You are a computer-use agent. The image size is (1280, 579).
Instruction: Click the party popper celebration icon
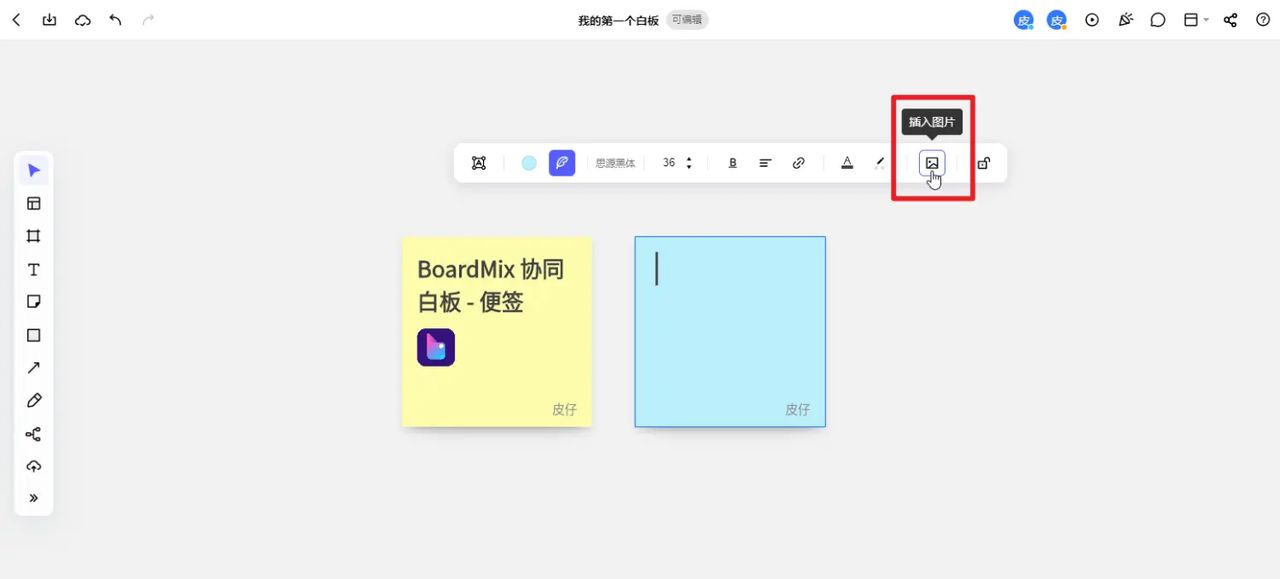click(1125, 20)
